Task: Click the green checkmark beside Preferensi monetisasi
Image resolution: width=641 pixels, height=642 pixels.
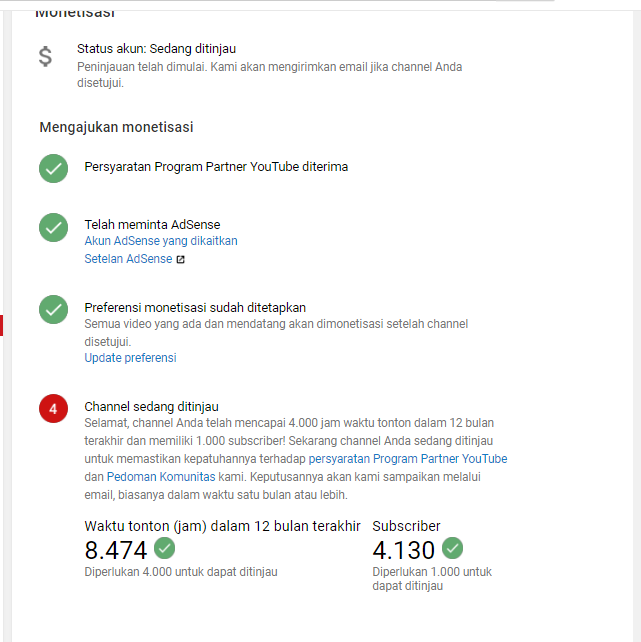Action: (x=53, y=310)
